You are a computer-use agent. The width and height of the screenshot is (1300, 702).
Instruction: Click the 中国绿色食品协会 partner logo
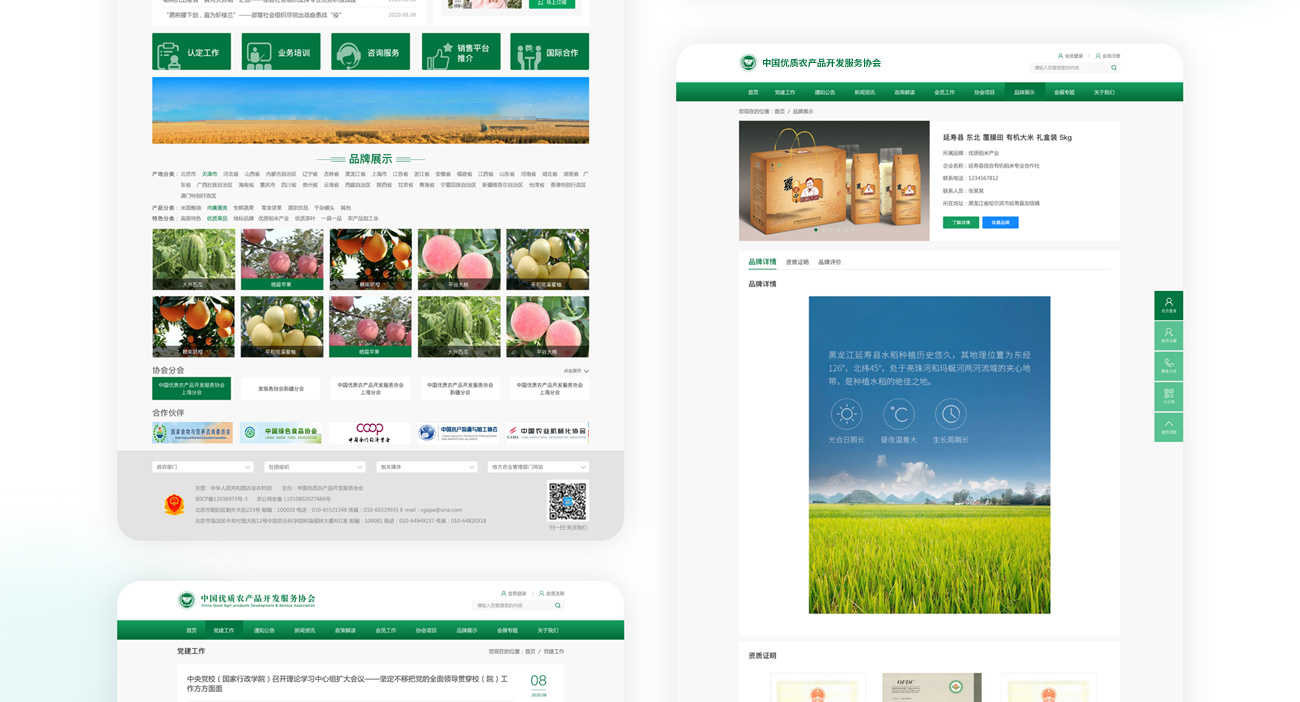[281, 433]
